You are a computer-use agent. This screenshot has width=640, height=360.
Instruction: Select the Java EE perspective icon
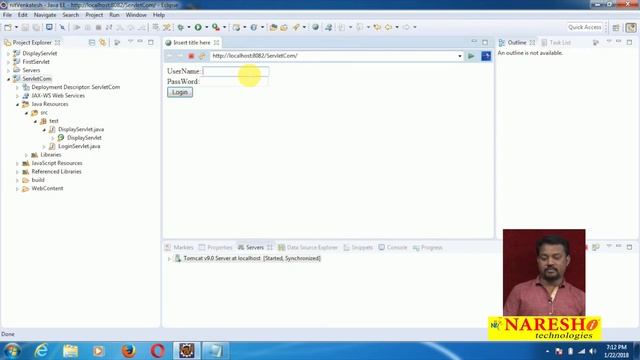631,27
